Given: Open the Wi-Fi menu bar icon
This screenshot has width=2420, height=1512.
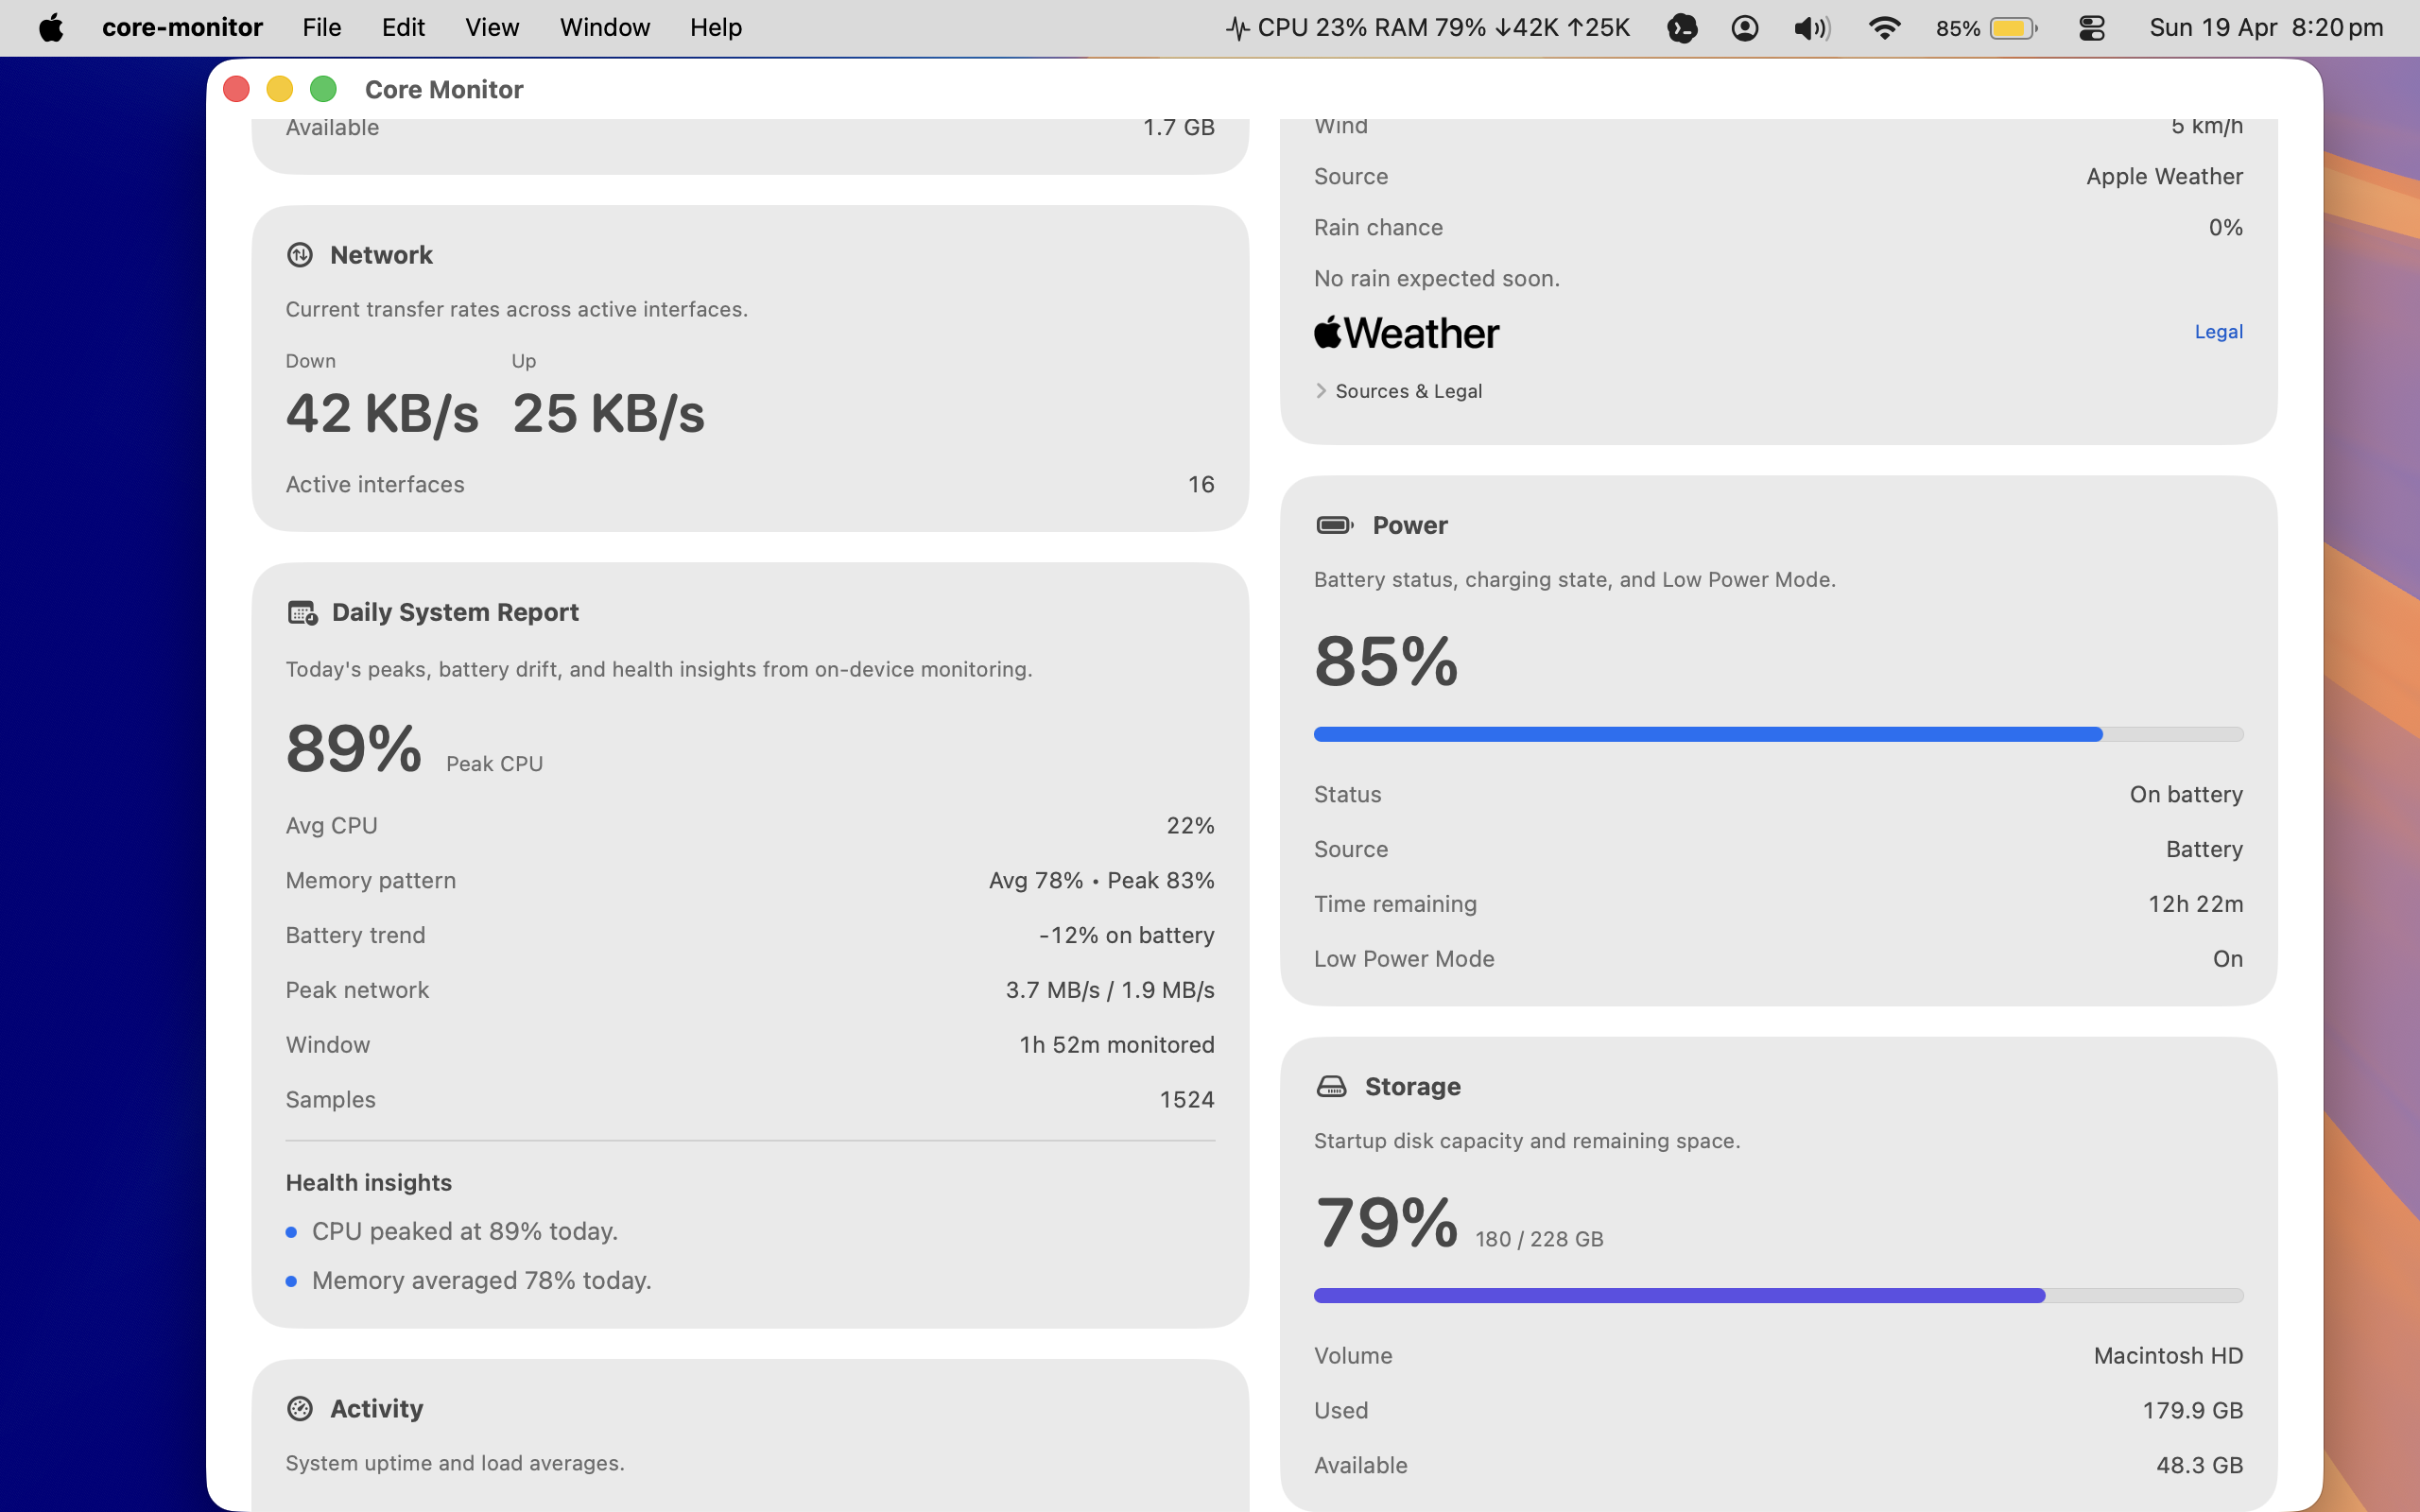Looking at the screenshot, I should [x=1884, y=28].
